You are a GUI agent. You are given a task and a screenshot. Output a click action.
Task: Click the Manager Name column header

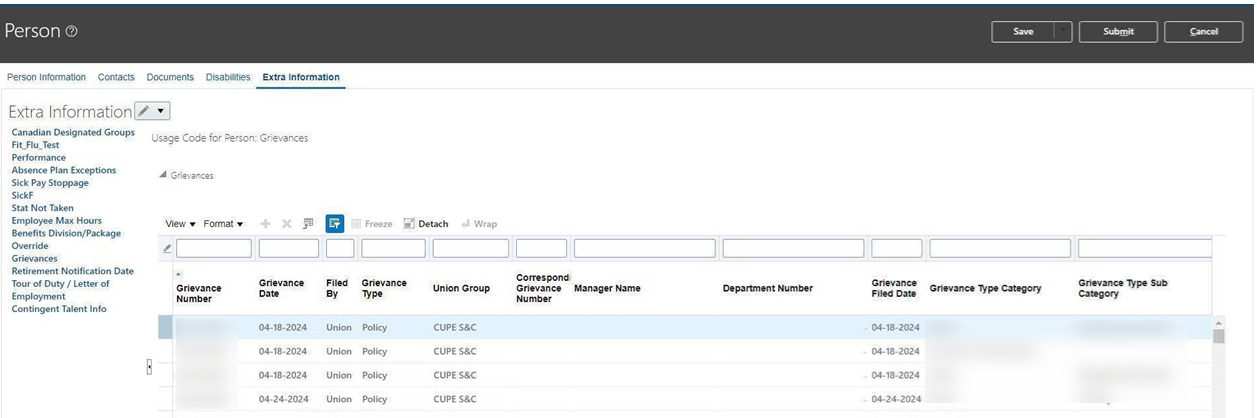click(x=607, y=288)
